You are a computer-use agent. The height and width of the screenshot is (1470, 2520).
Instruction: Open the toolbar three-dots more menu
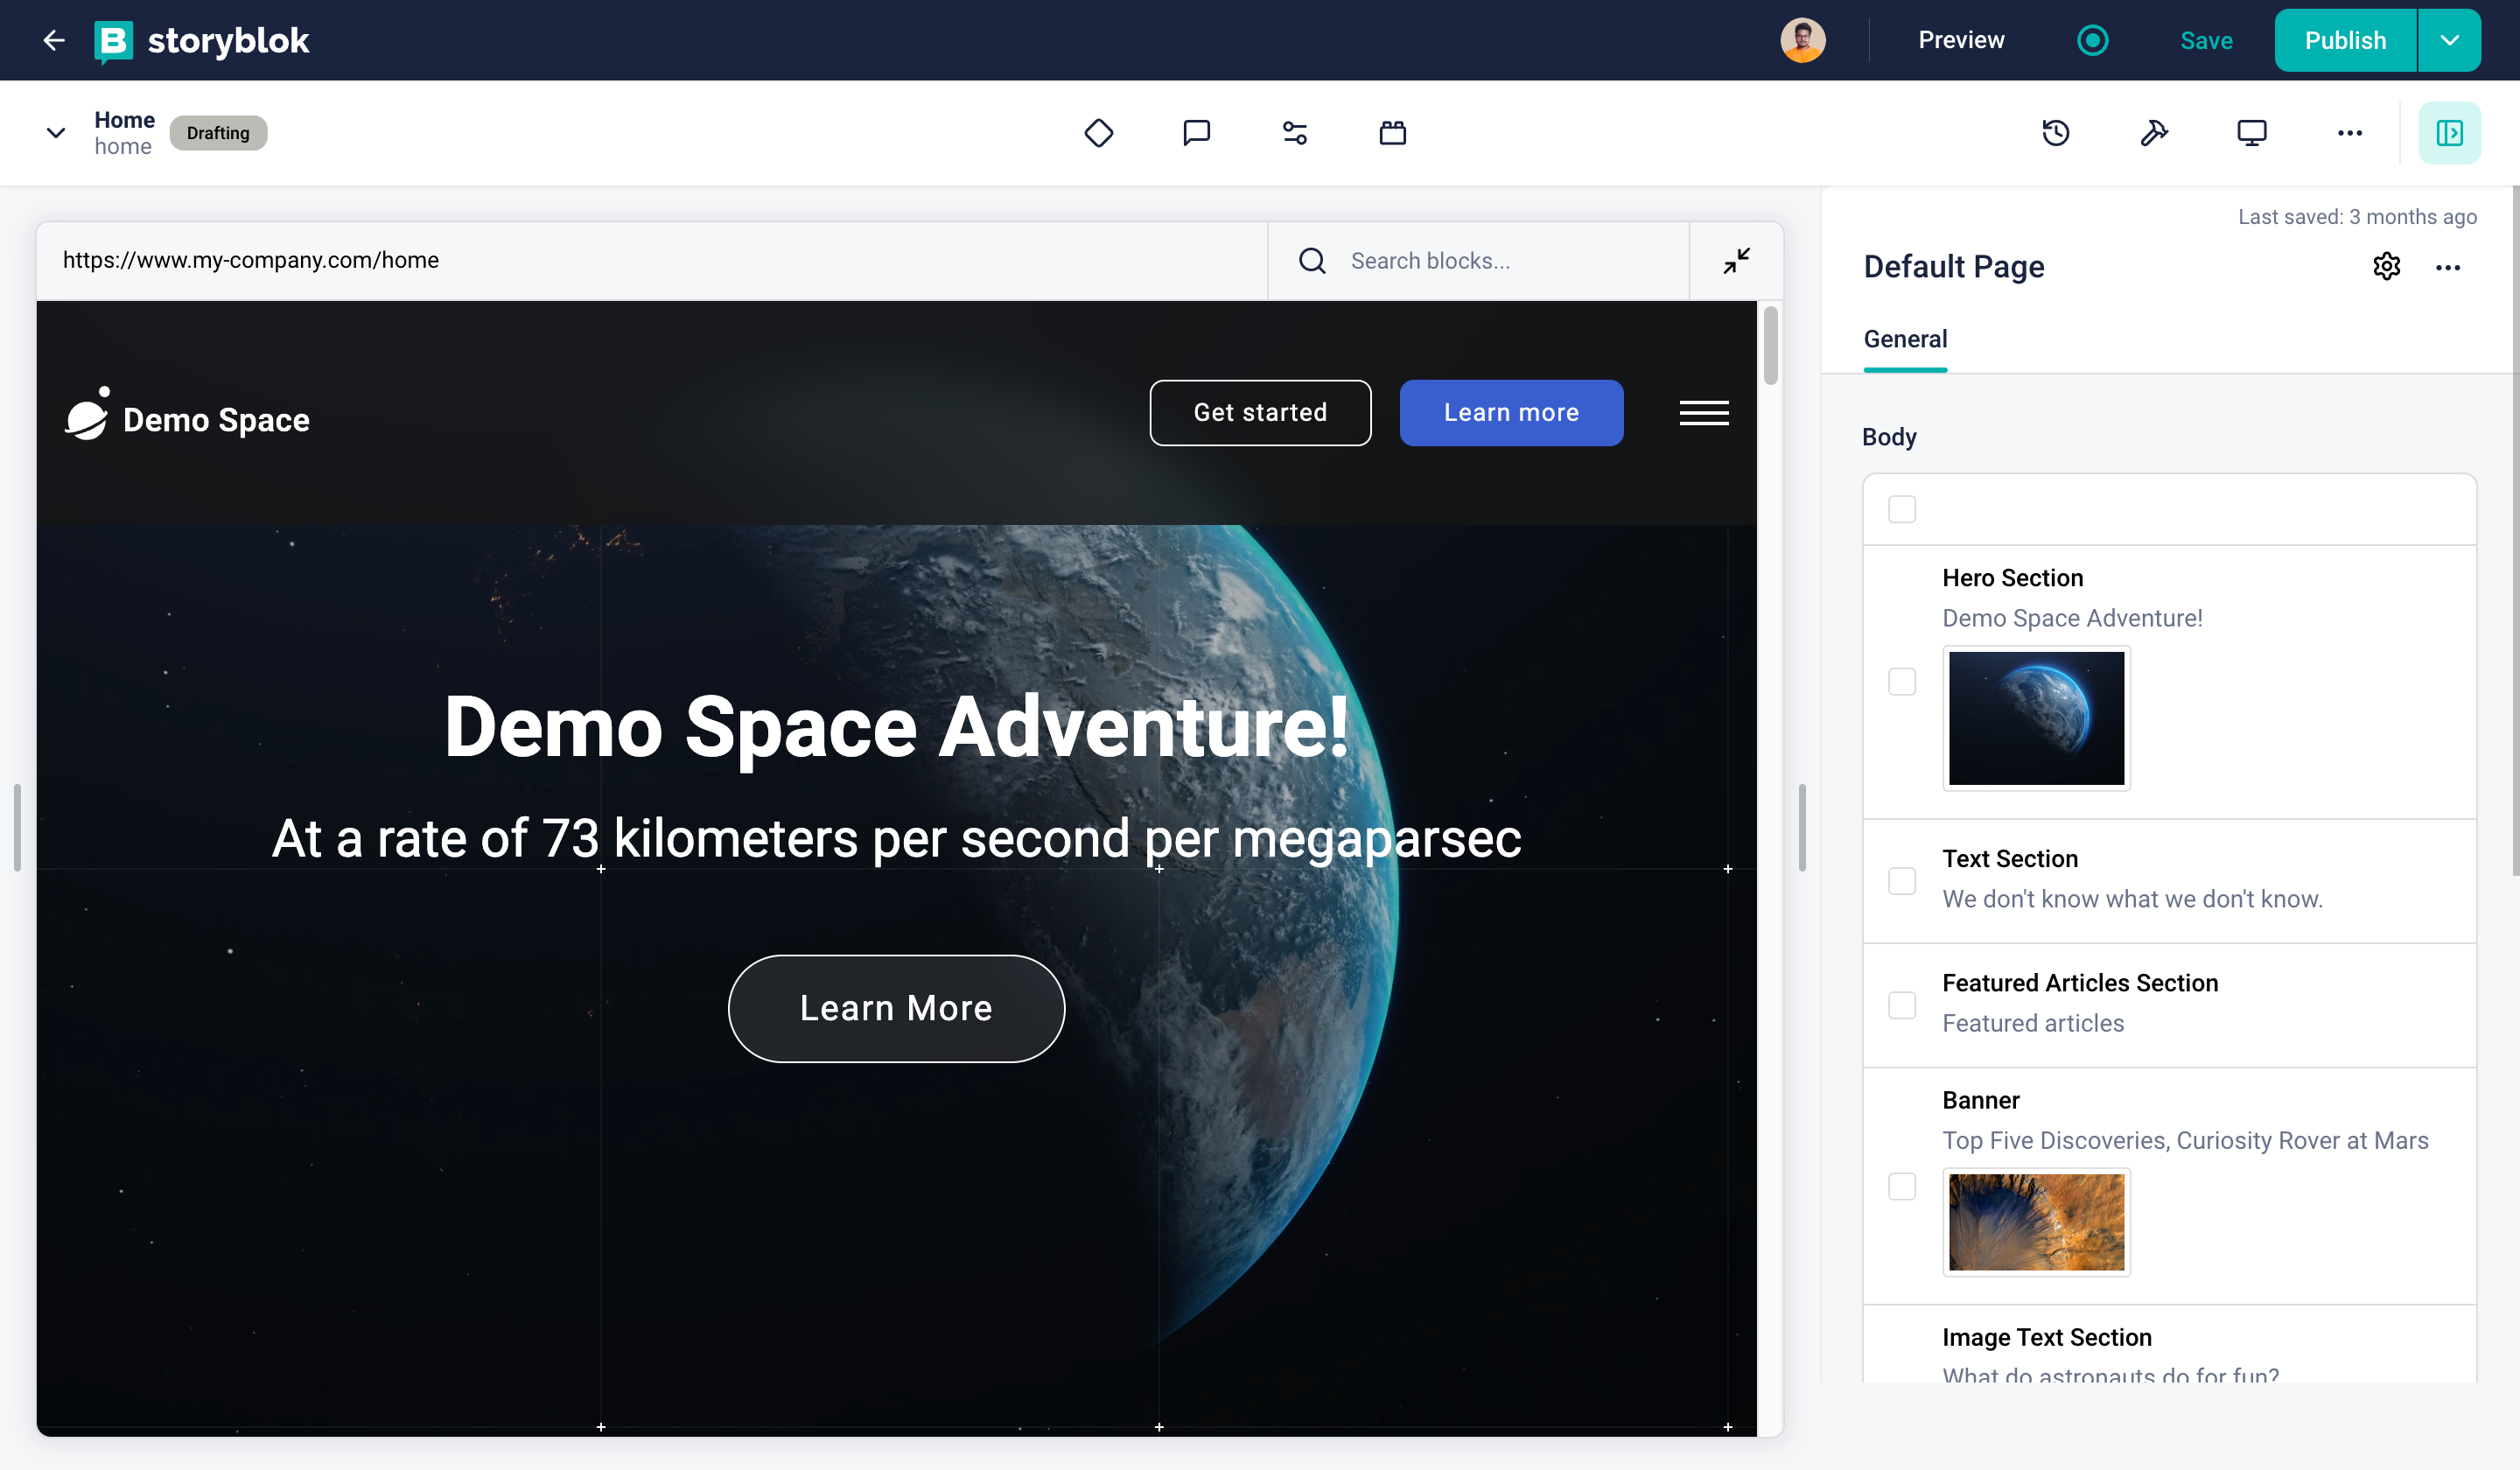point(2350,133)
